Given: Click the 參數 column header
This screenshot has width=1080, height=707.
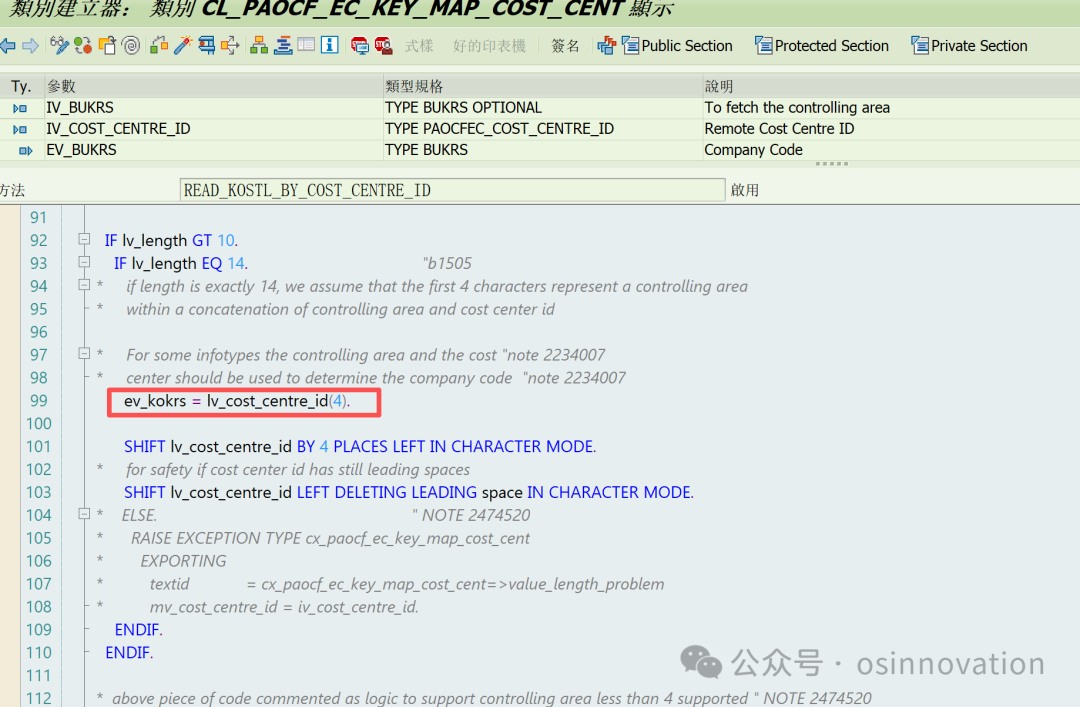Looking at the screenshot, I should [214, 86].
